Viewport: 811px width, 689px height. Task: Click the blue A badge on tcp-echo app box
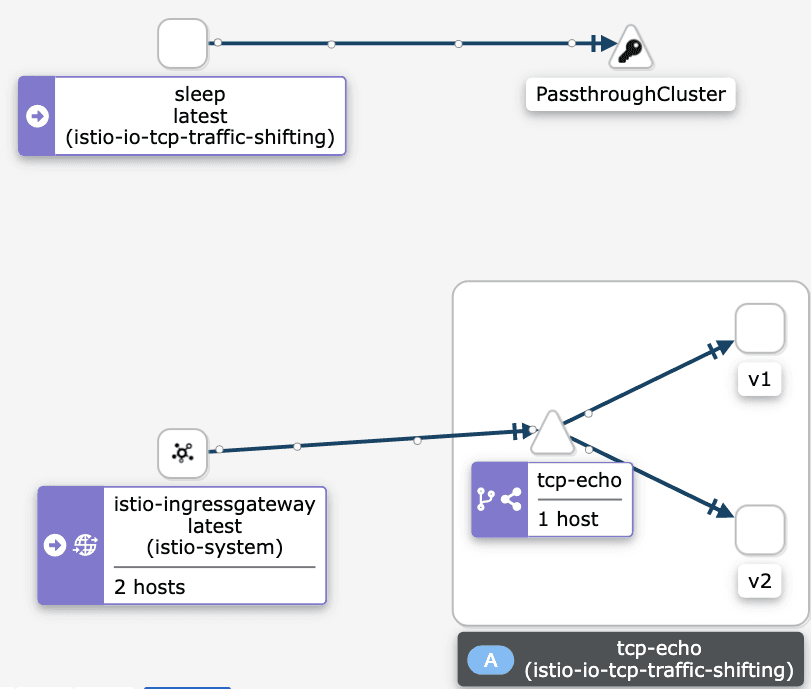point(490,659)
